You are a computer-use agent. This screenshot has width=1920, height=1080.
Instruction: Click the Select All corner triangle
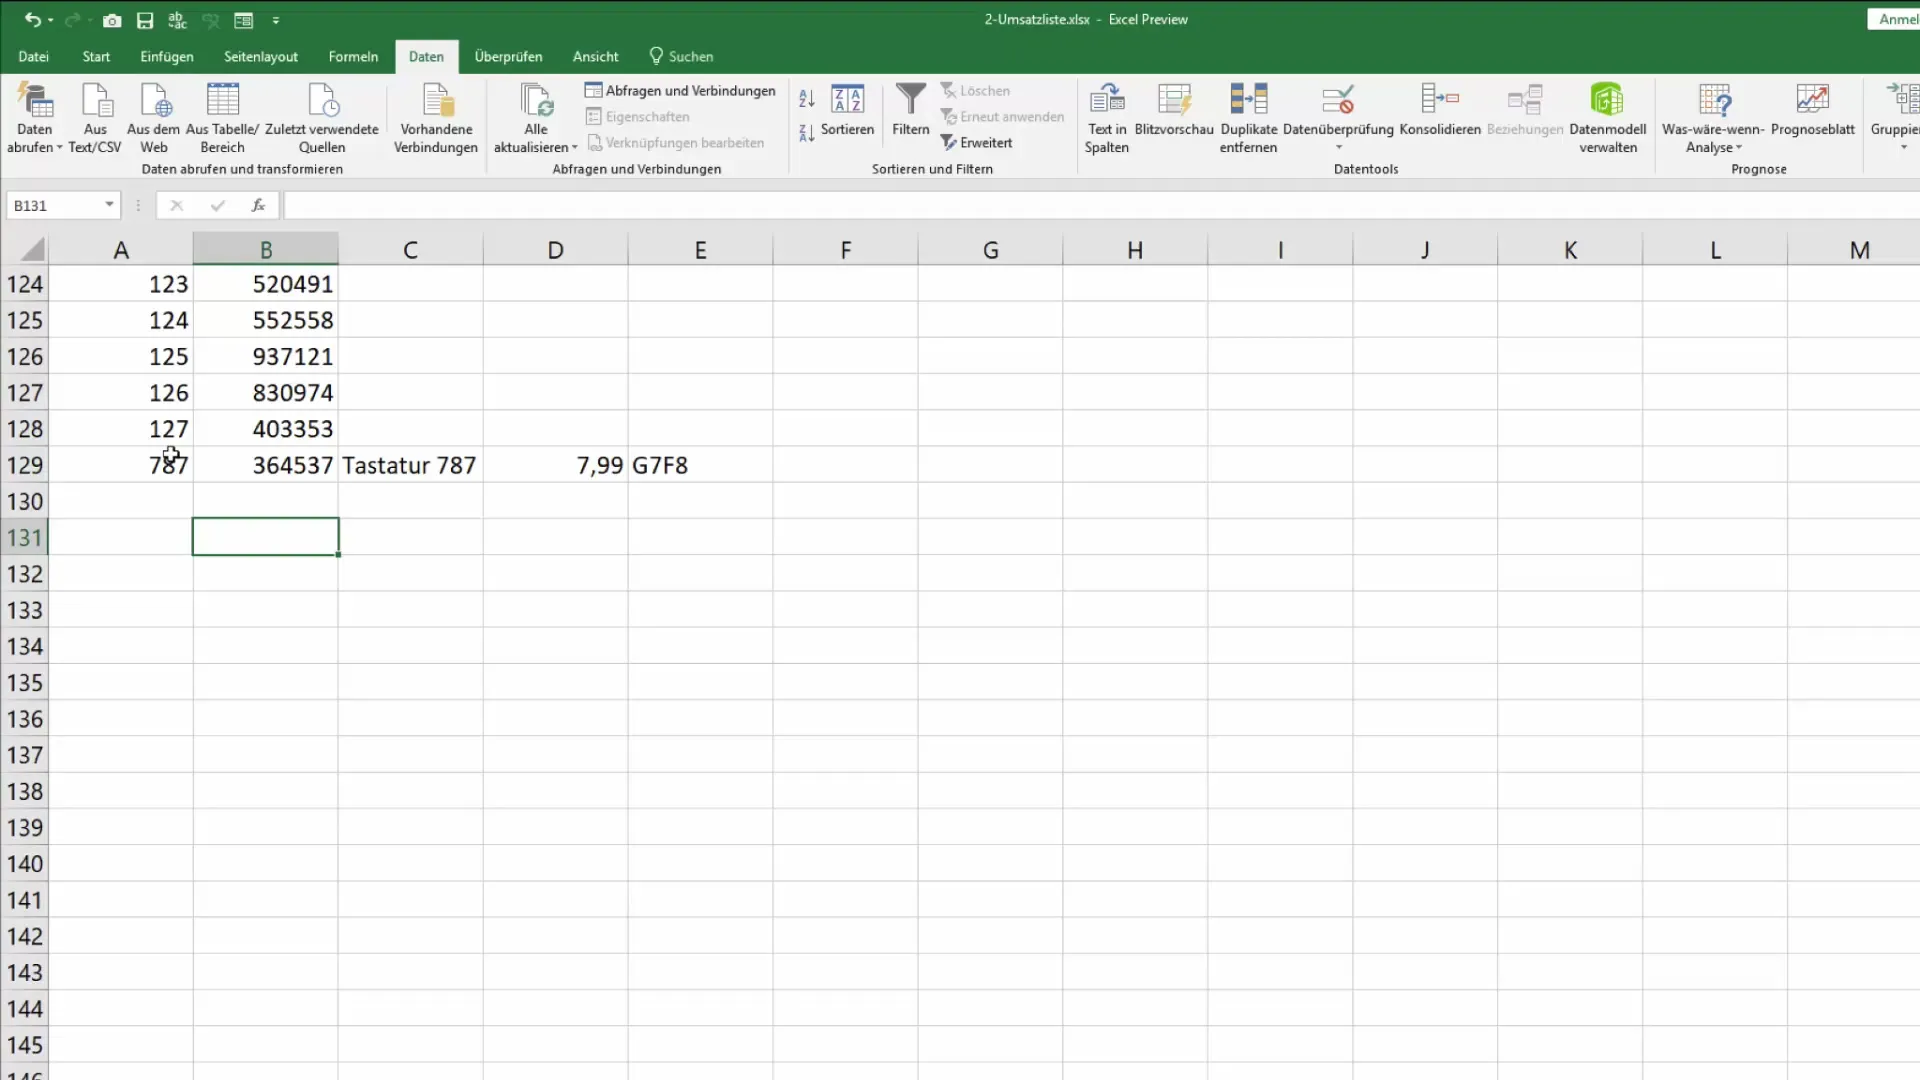click(x=32, y=249)
